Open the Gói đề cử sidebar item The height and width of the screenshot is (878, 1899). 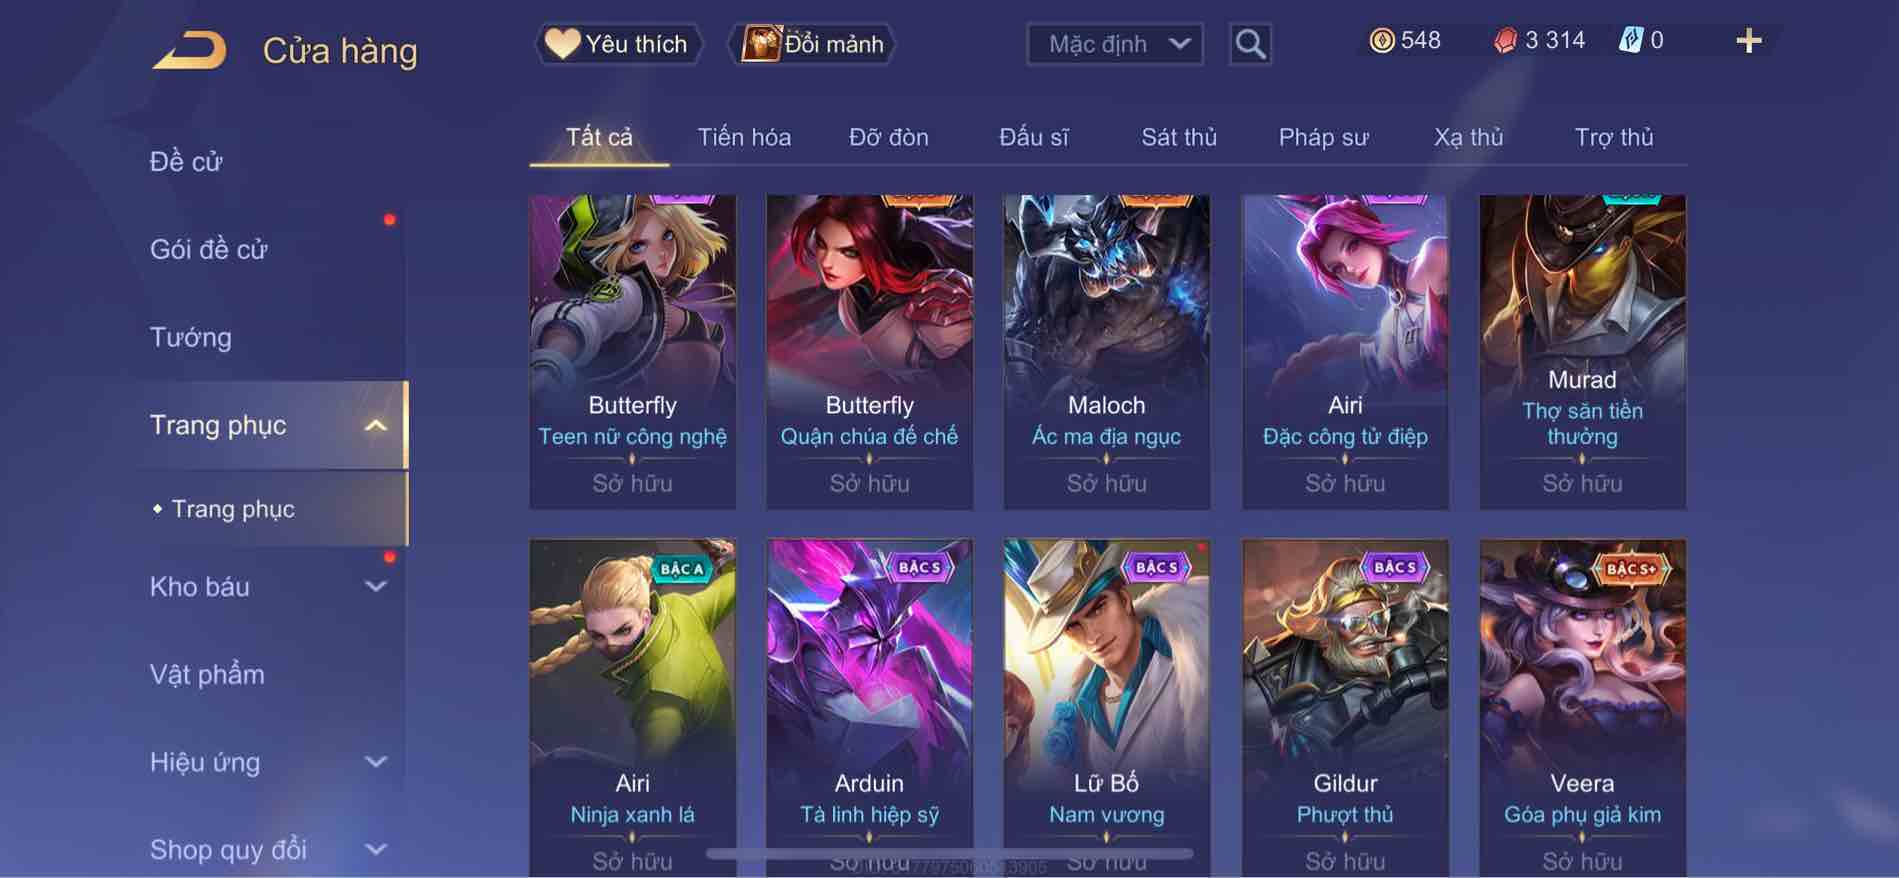pyautogui.click(x=209, y=250)
